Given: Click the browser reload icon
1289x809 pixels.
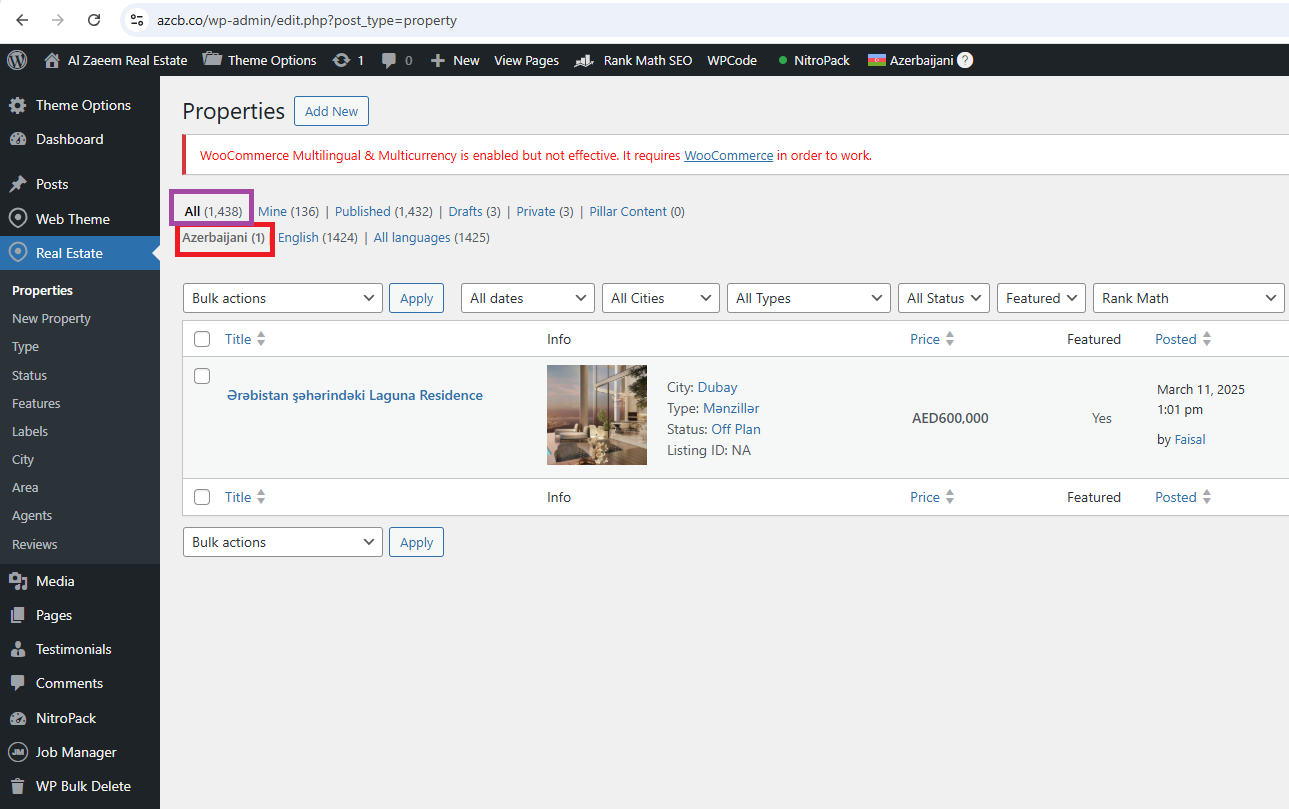Looking at the screenshot, I should 94,20.
